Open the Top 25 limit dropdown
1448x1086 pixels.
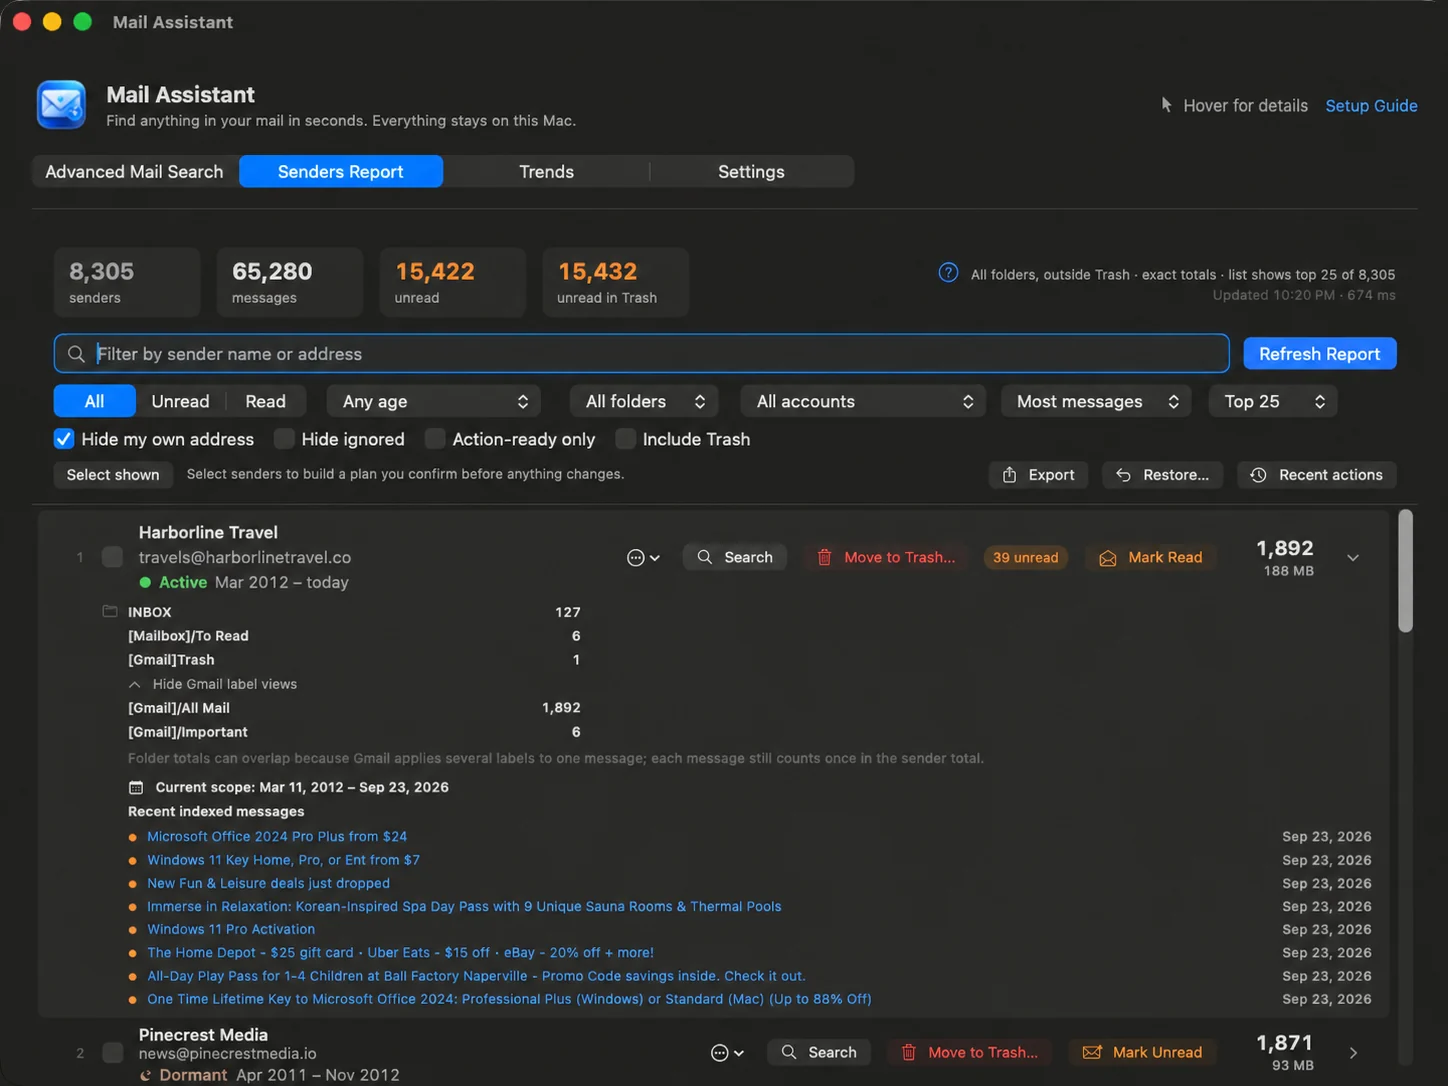1273,401
